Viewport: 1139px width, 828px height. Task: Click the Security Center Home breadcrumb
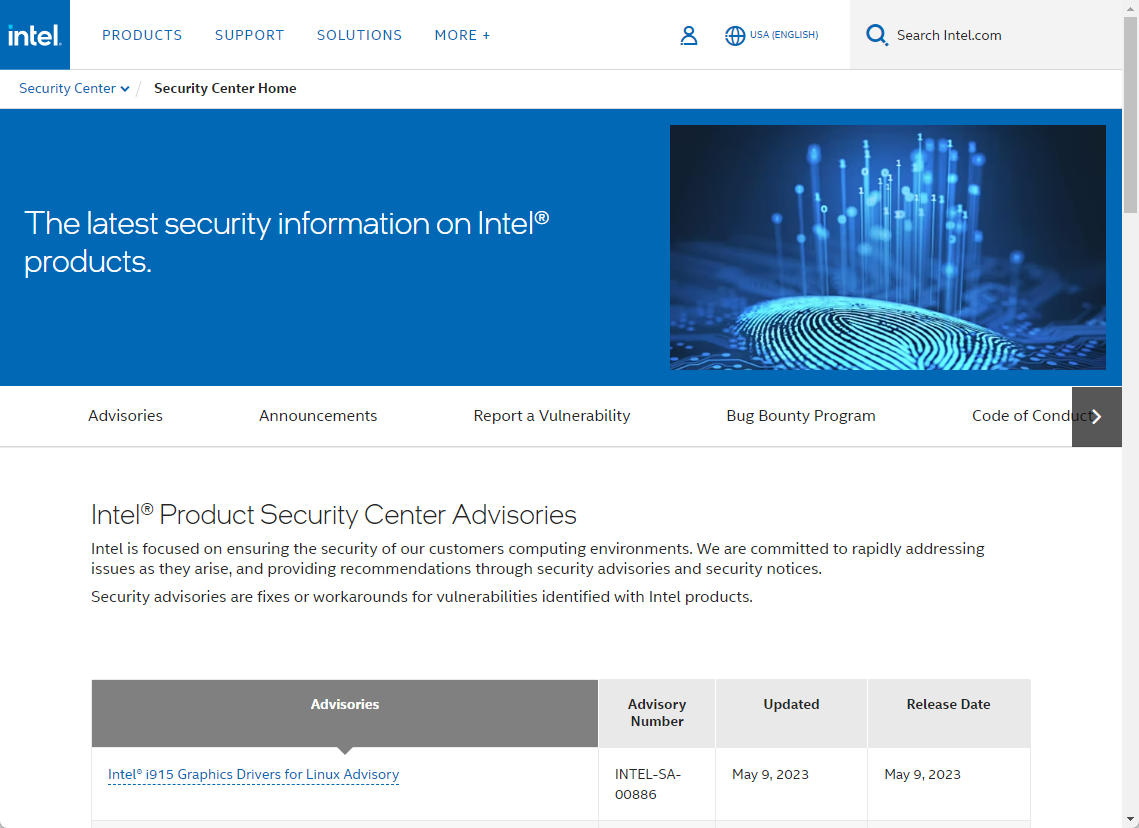point(225,88)
